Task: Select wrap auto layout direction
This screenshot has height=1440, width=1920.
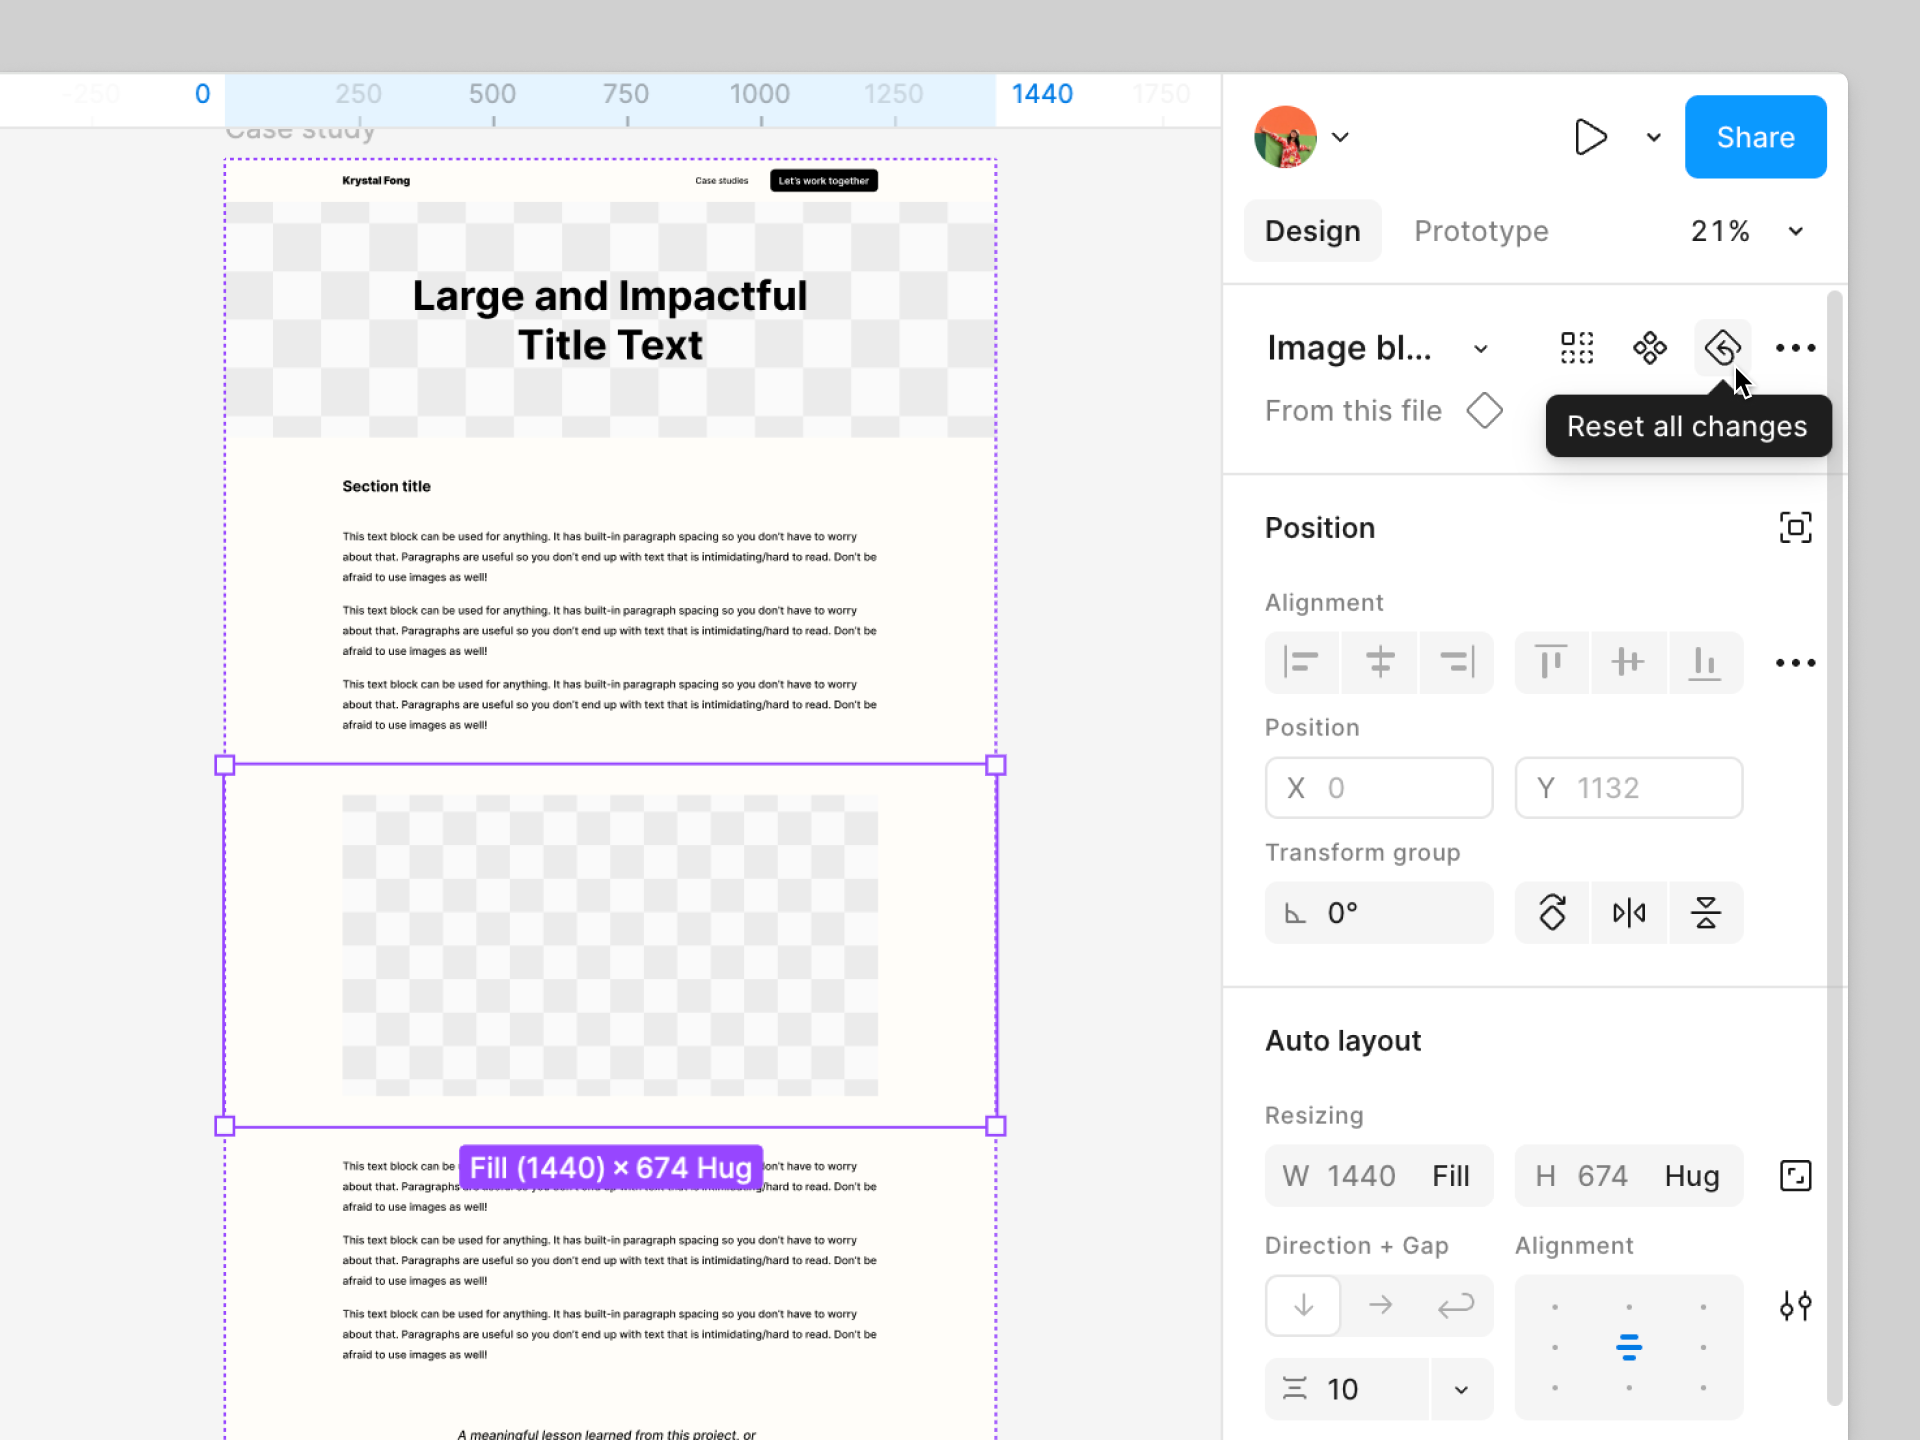Action: pos(1456,1306)
